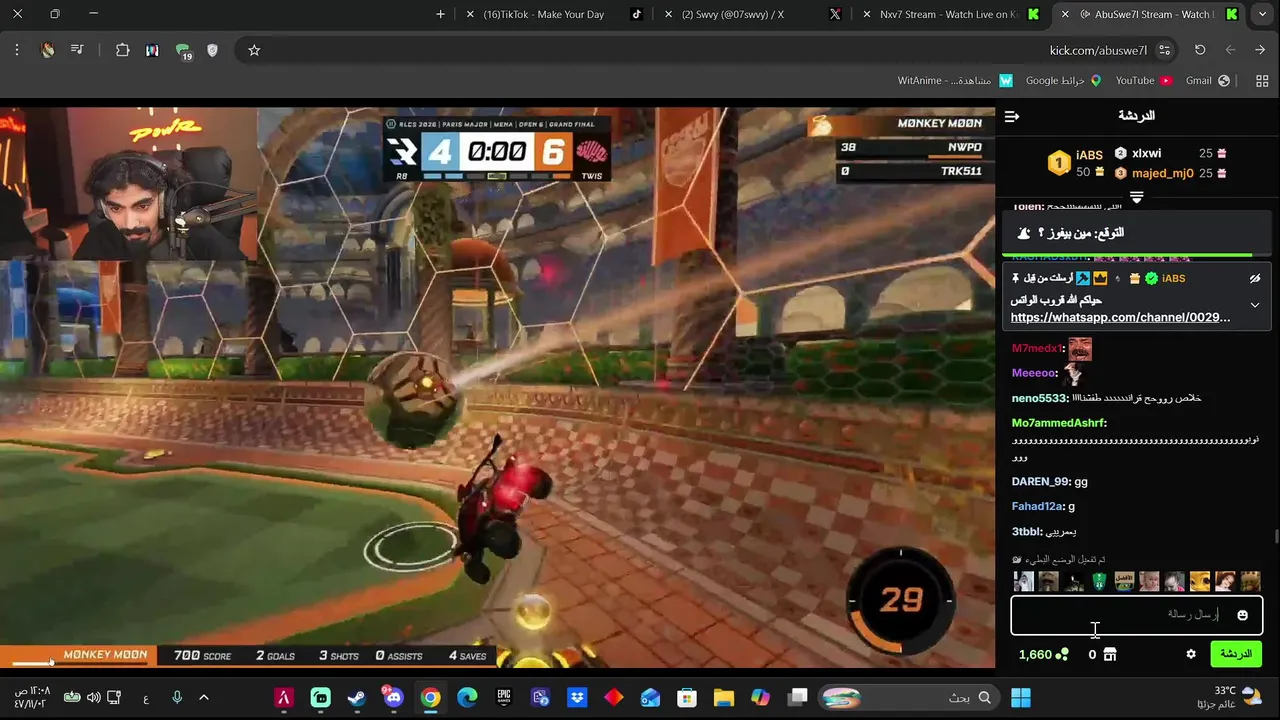This screenshot has height=720, width=1280.
Task: Click username M7medx1 in chat
Action: (x=1037, y=348)
